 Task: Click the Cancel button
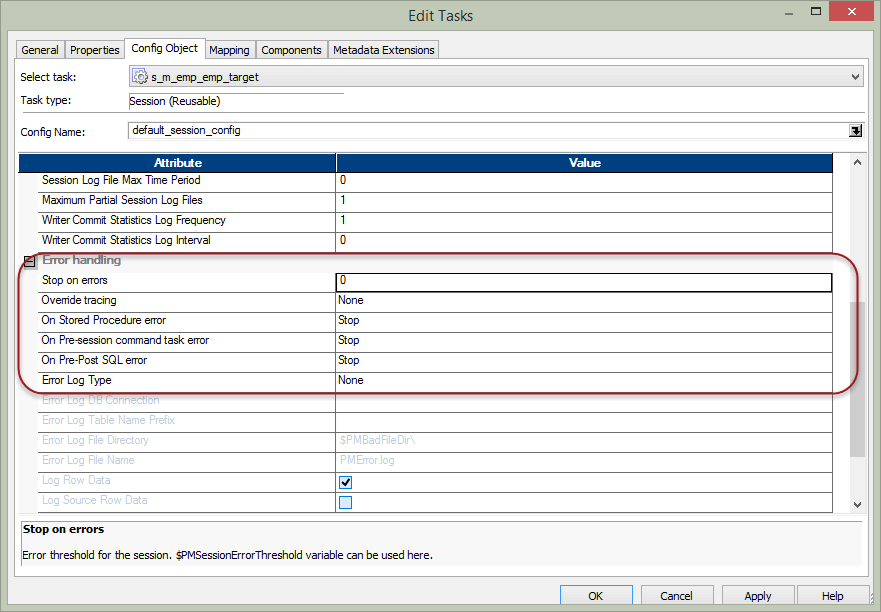coord(676,596)
